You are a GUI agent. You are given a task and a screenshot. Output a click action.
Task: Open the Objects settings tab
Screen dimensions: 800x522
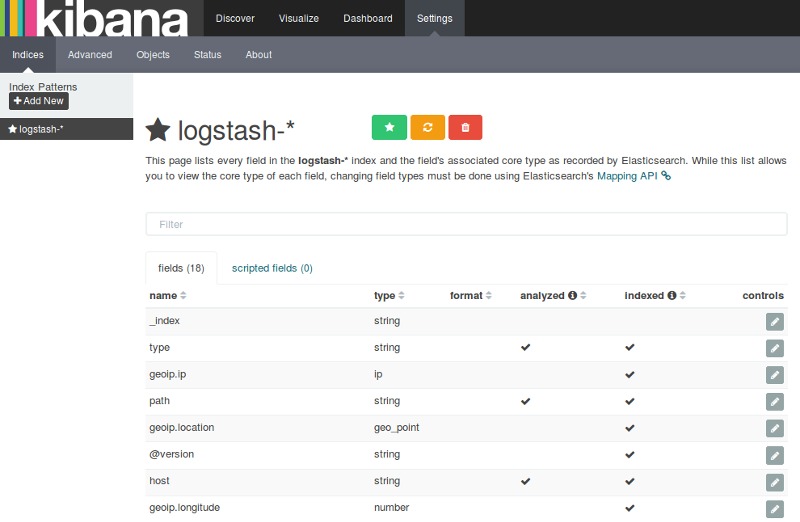point(153,55)
